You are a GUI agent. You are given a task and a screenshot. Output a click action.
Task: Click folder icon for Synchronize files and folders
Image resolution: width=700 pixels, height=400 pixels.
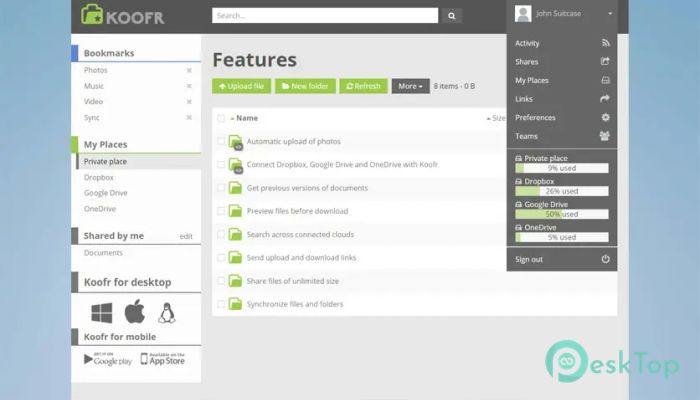coord(235,304)
